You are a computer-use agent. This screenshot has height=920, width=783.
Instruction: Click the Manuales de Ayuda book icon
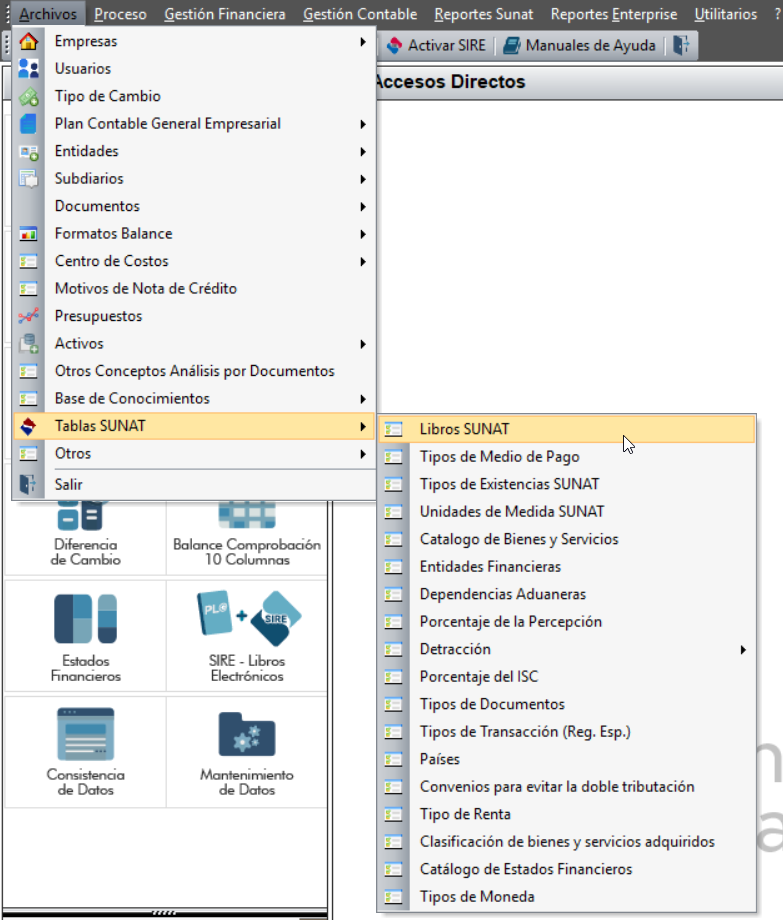[x=512, y=45]
